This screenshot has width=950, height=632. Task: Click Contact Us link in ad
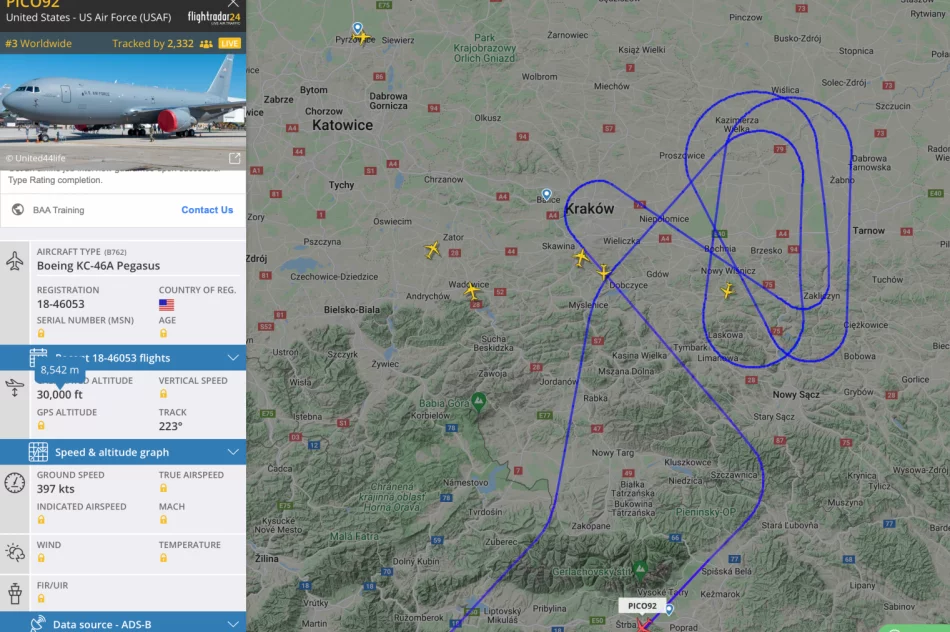(207, 210)
